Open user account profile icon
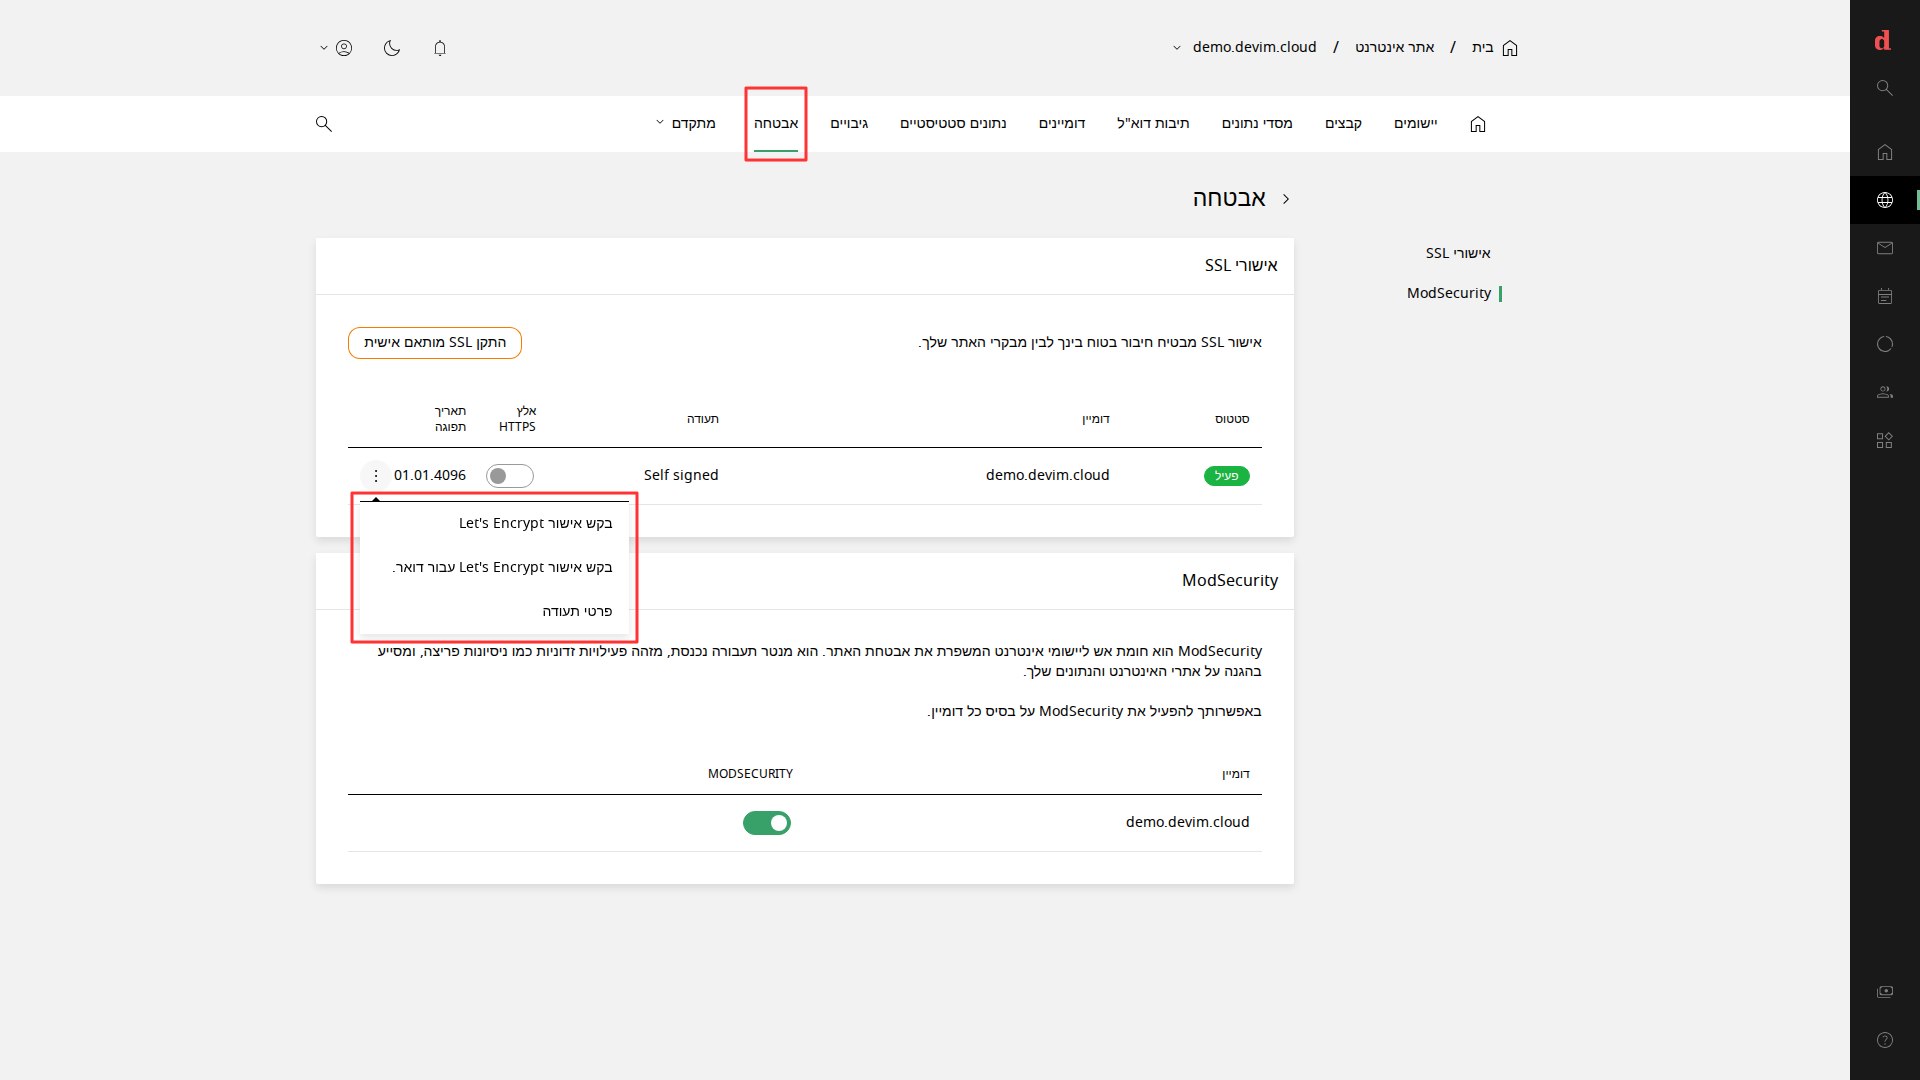 344,48
